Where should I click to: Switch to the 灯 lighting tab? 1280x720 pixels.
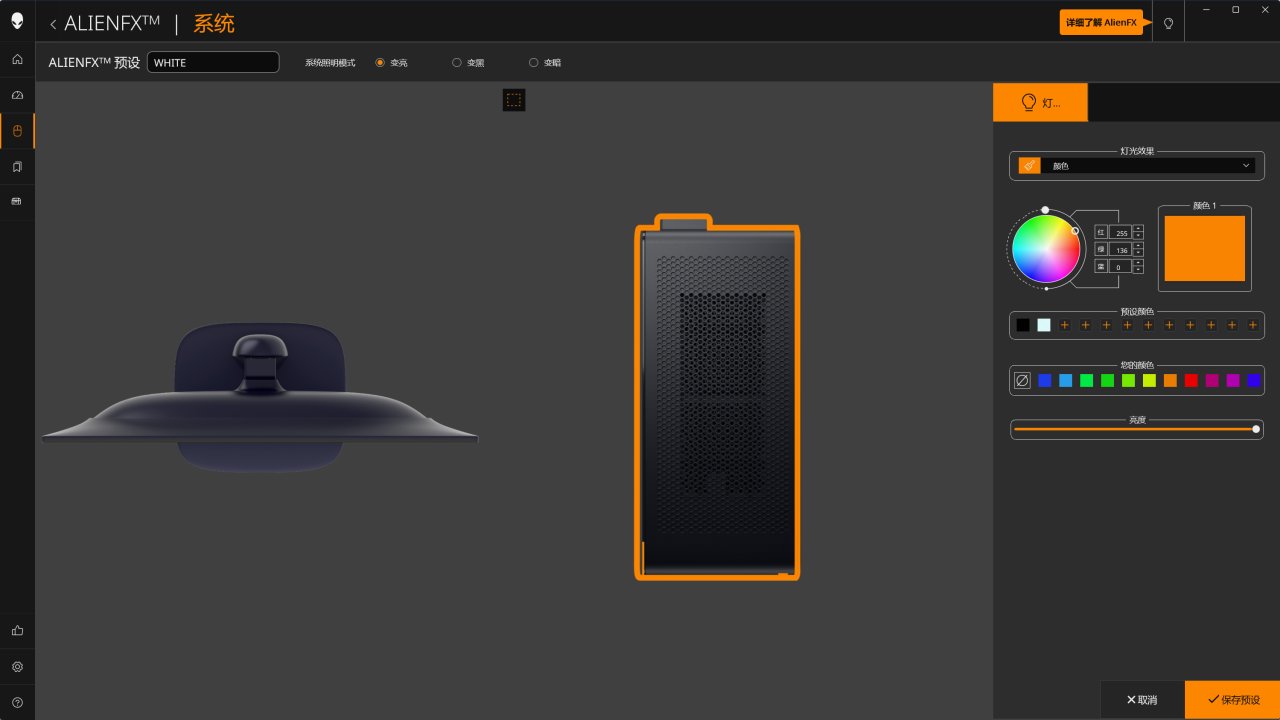tap(1040, 102)
